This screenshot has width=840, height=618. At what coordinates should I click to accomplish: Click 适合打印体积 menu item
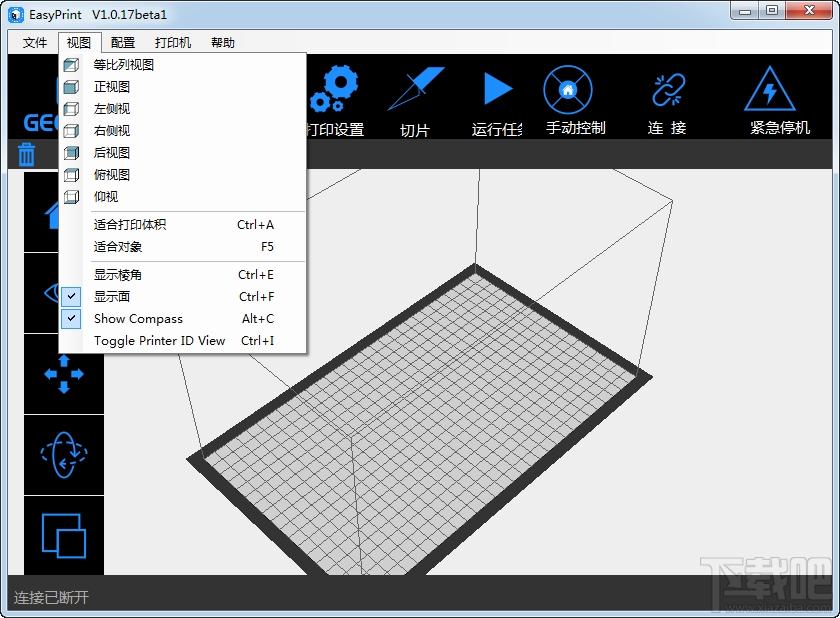182,224
